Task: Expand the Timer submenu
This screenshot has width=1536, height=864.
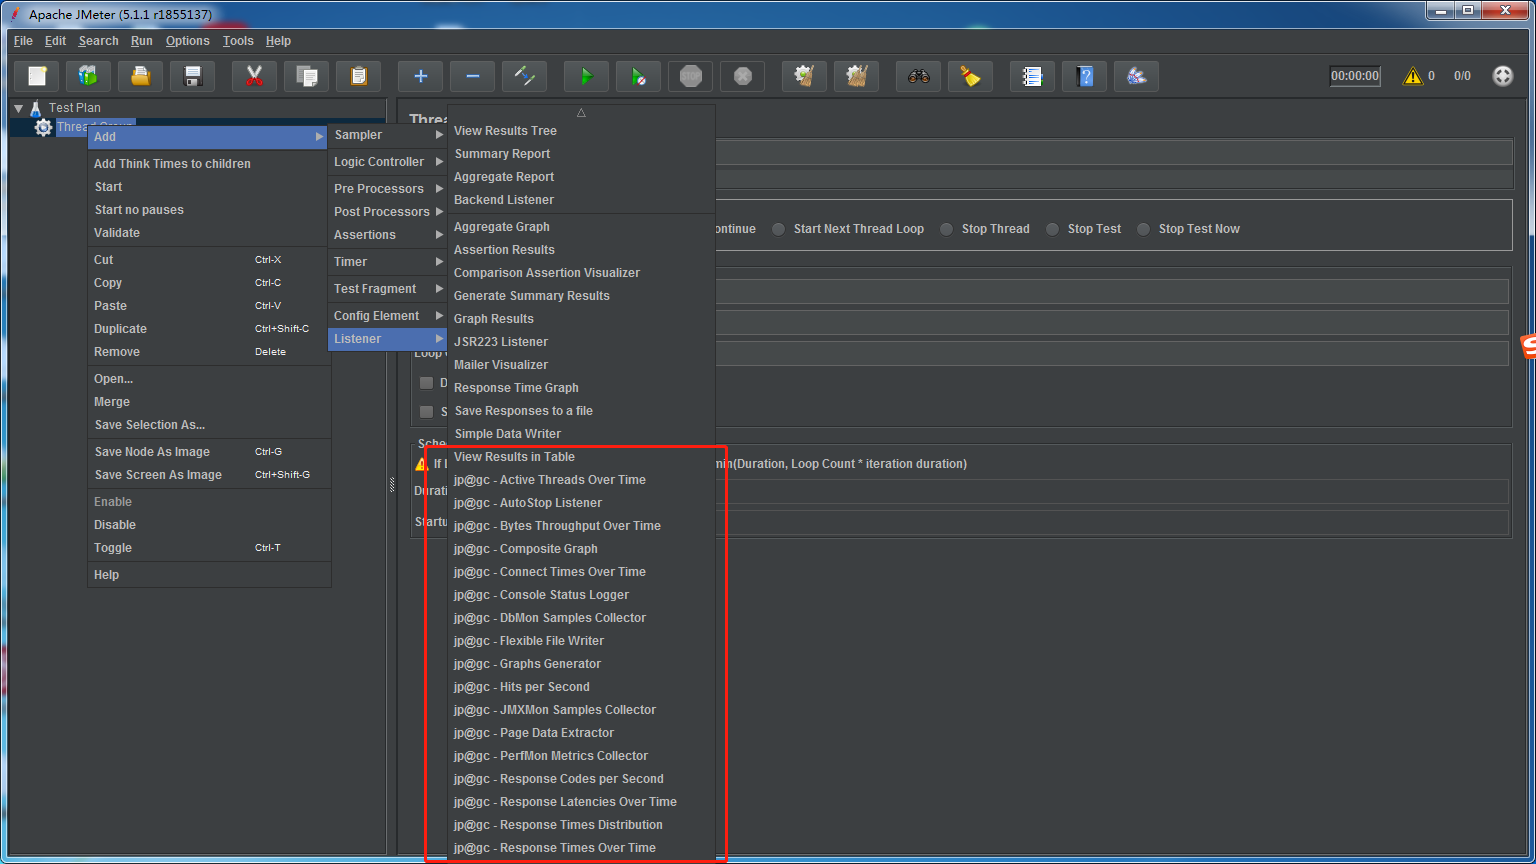Action: point(387,262)
